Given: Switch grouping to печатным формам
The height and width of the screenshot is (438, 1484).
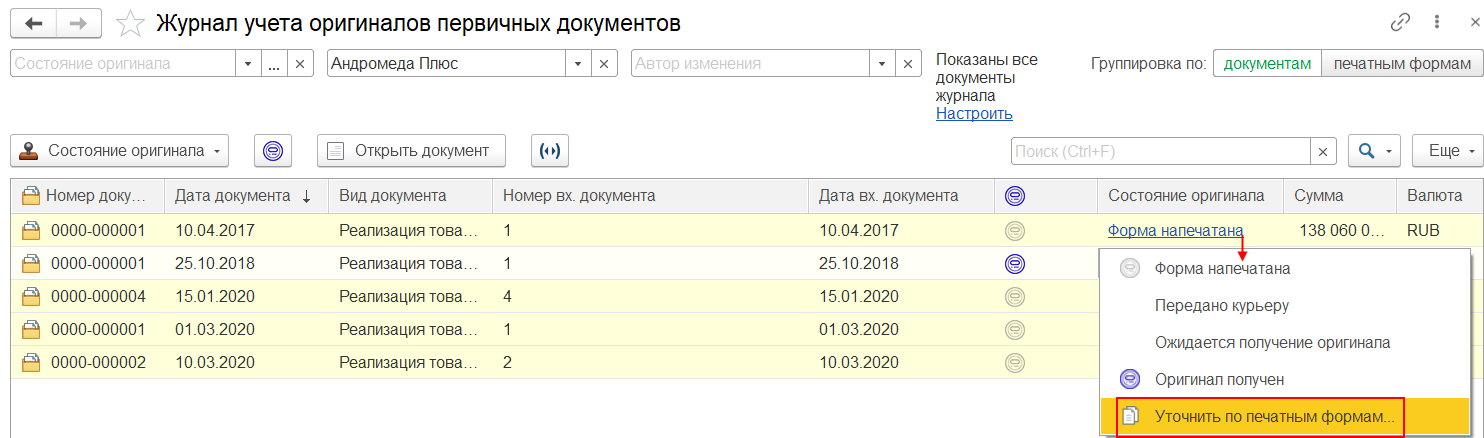Looking at the screenshot, I should pos(1400,63).
